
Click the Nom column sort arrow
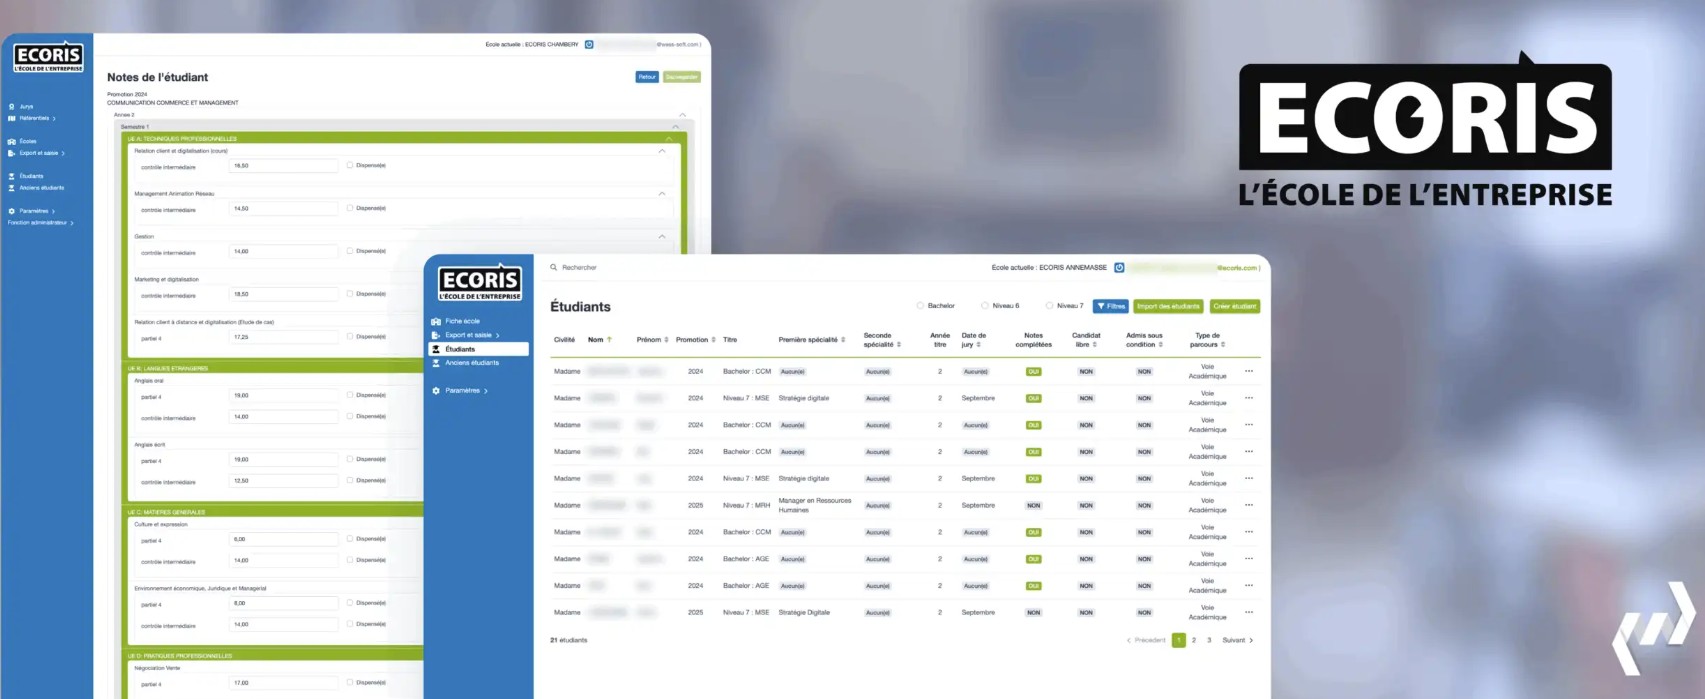[609, 340]
